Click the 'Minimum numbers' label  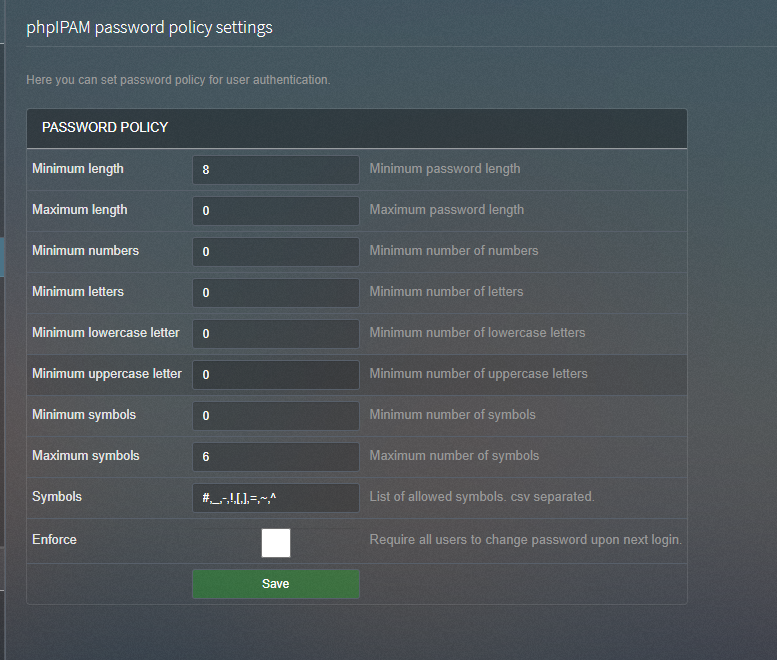click(x=85, y=251)
